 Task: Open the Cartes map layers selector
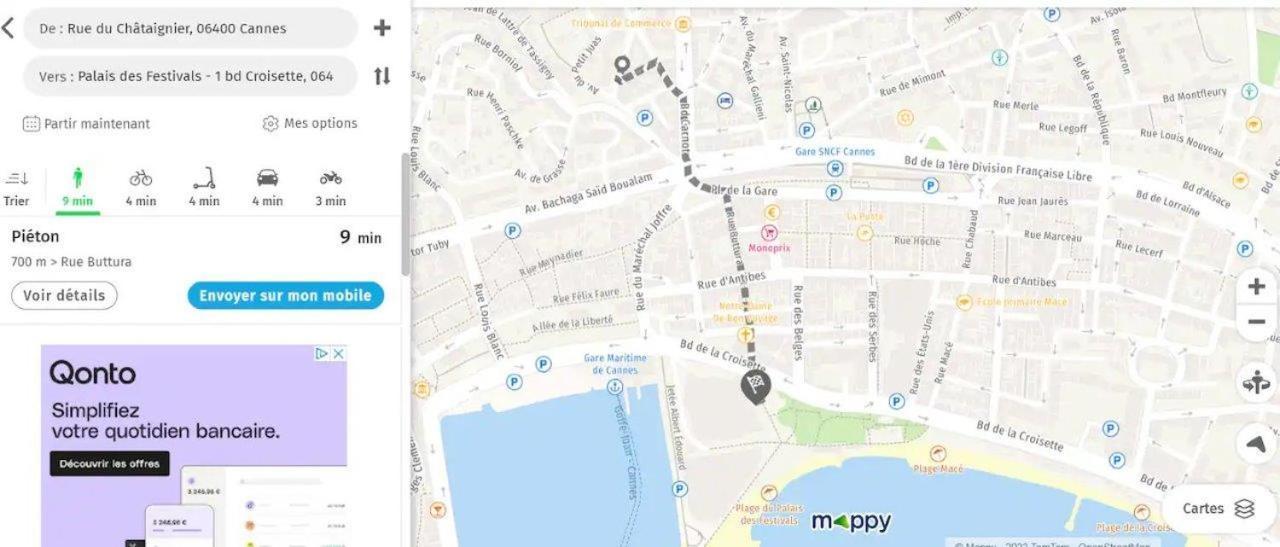(x=1218, y=508)
